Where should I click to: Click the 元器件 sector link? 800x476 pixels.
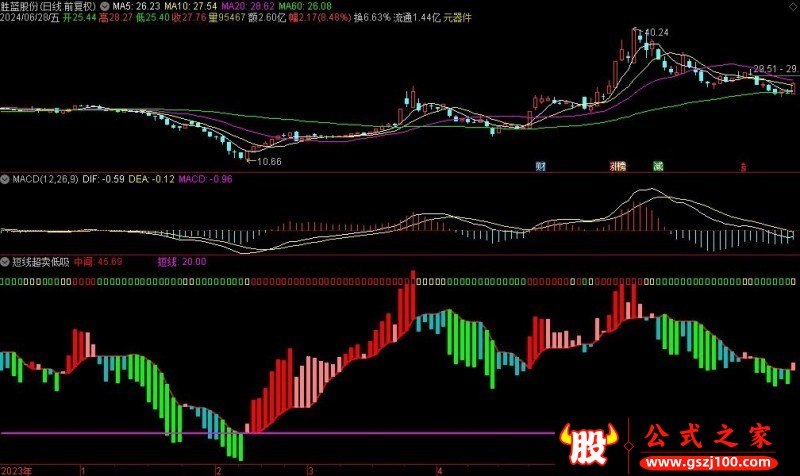[457, 17]
